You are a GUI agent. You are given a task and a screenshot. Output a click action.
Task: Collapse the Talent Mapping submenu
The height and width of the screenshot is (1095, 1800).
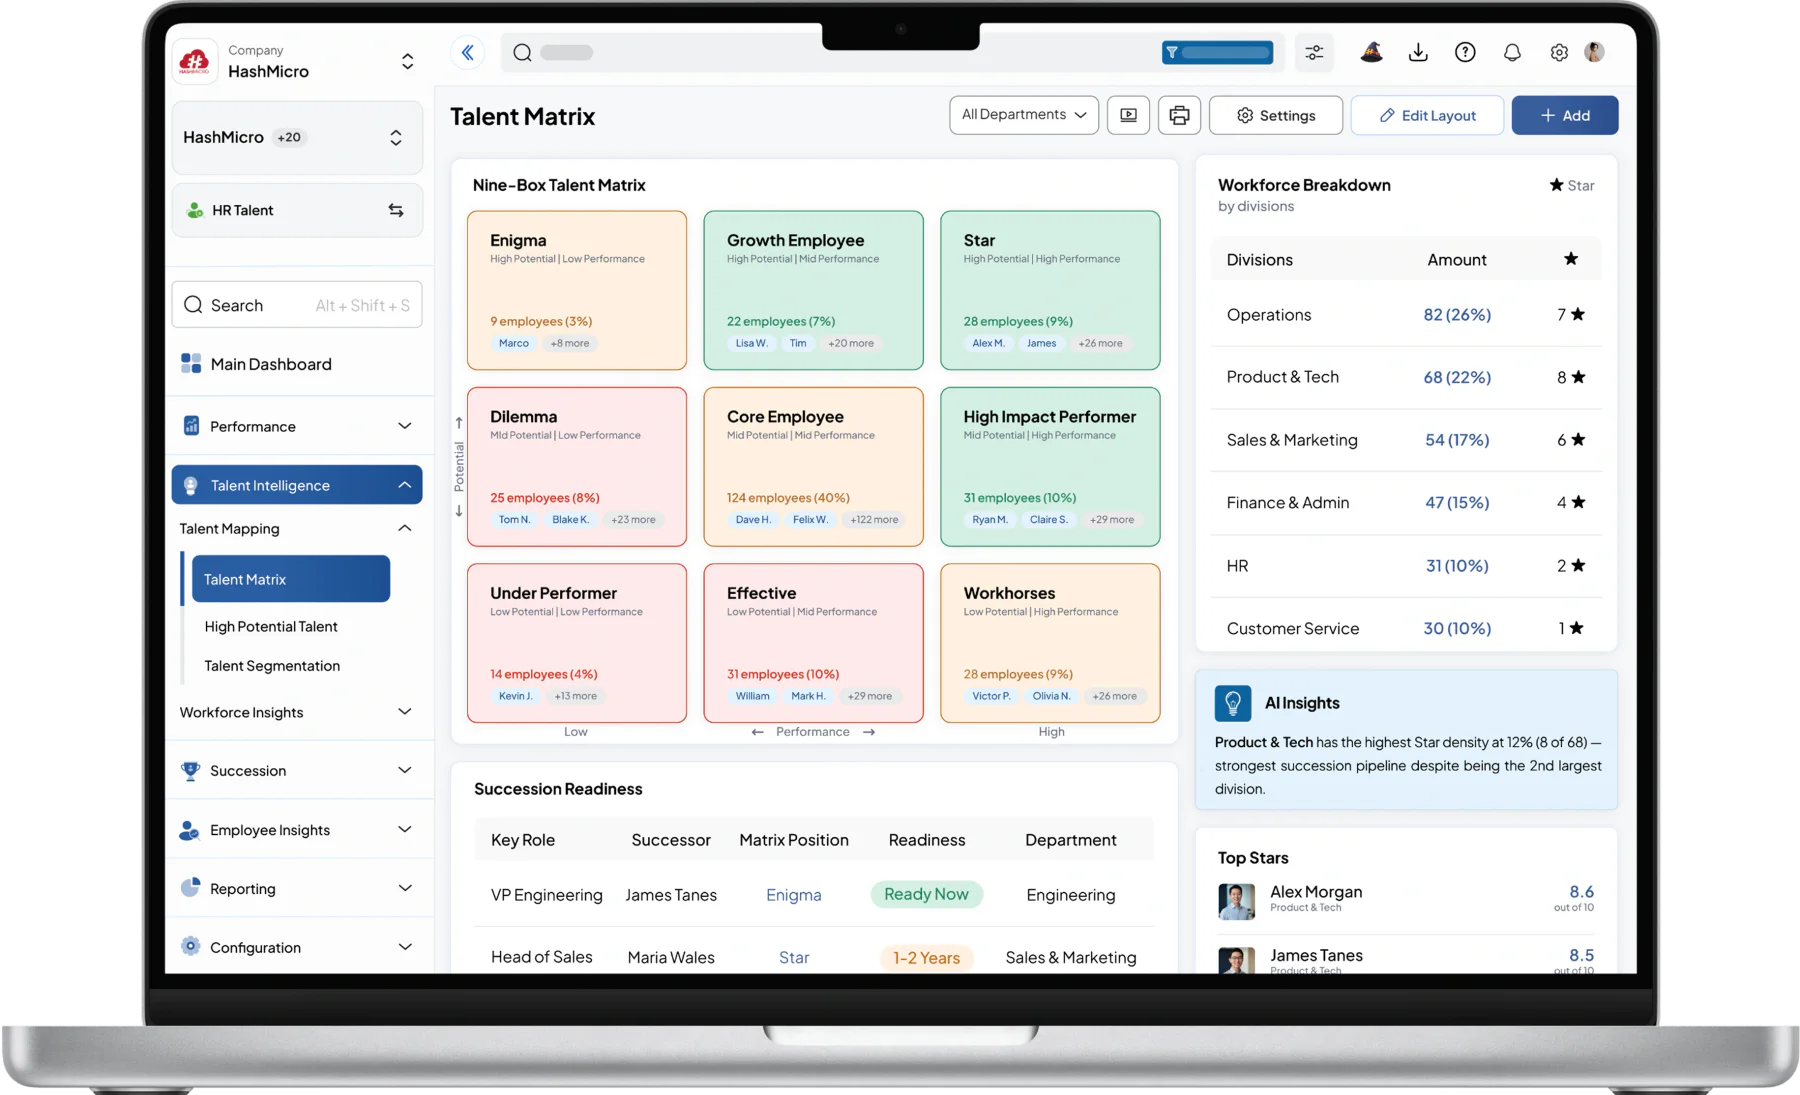(x=297, y=529)
